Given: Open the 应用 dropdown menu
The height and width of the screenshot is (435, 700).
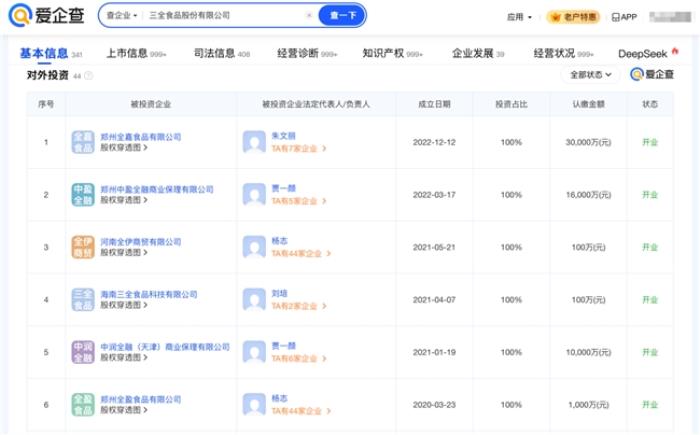Looking at the screenshot, I should (519, 17).
